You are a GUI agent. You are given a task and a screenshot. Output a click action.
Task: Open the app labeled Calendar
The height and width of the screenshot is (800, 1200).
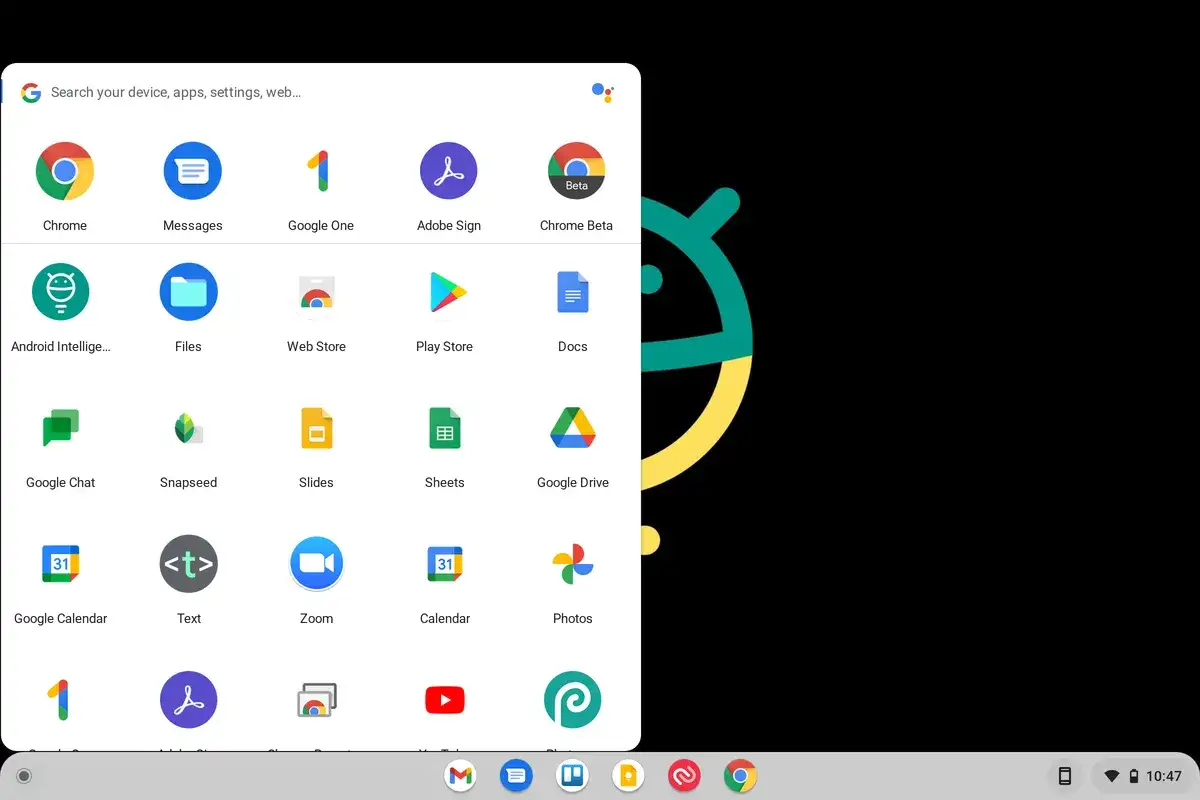(445, 564)
